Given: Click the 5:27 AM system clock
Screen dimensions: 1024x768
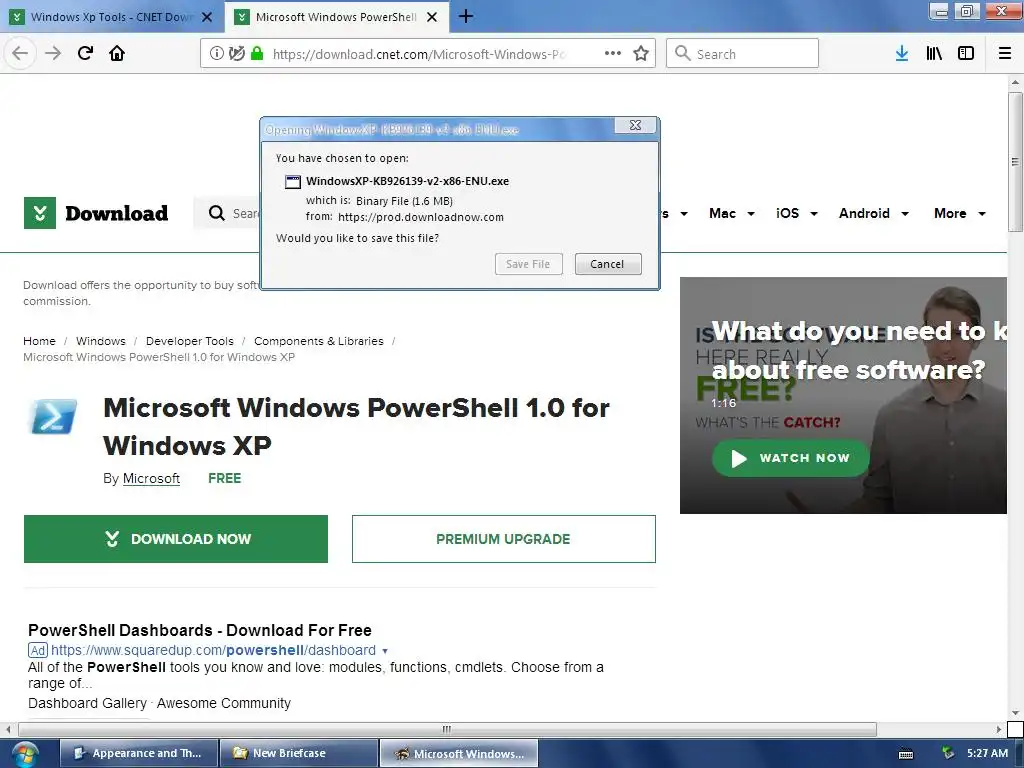Looking at the screenshot, I should tap(987, 753).
